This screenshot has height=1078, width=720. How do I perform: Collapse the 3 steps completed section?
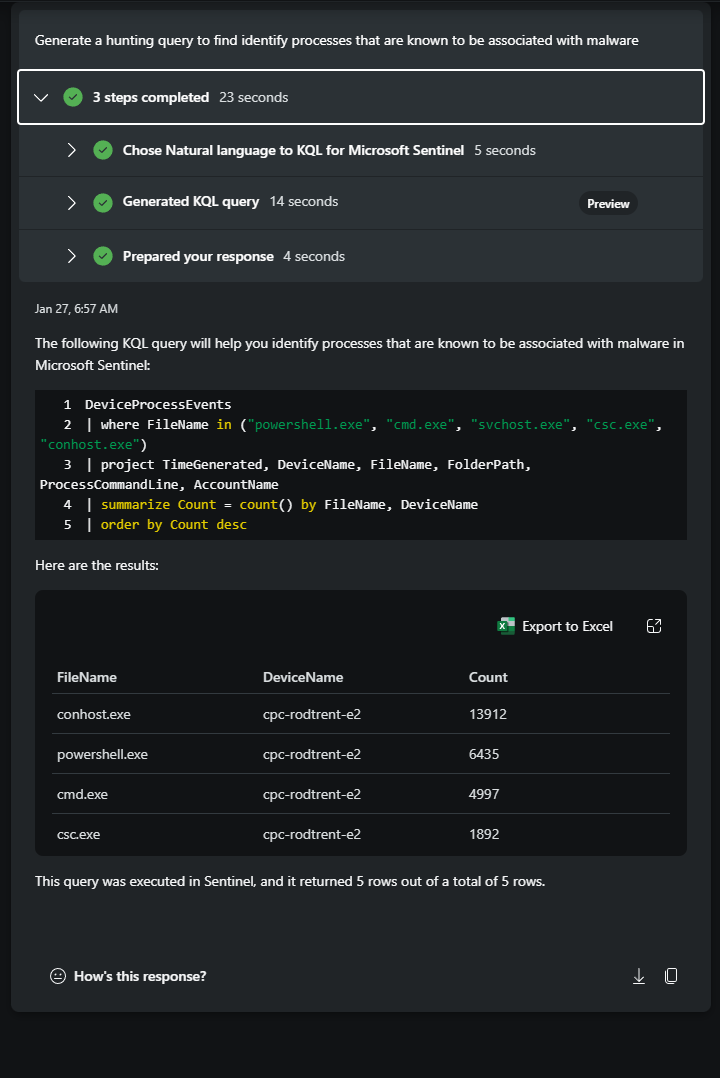pyautogui.click(x=41, y=98)
